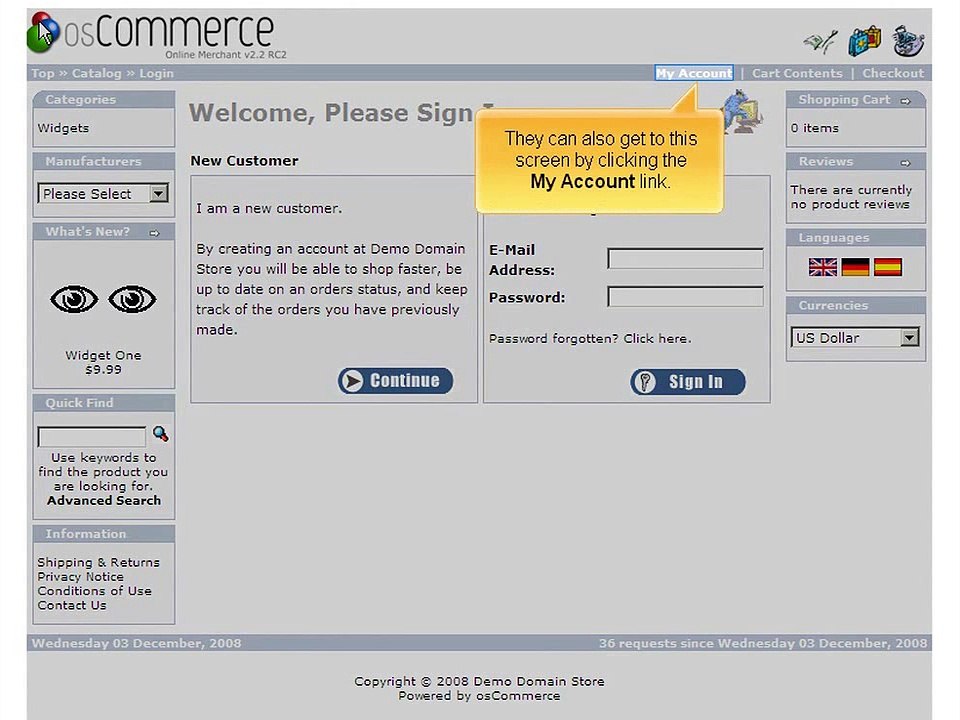The height and width of the screenshot is (720, 960).
Task: Open the Widget One product link
Action: [x=103, y=355]
